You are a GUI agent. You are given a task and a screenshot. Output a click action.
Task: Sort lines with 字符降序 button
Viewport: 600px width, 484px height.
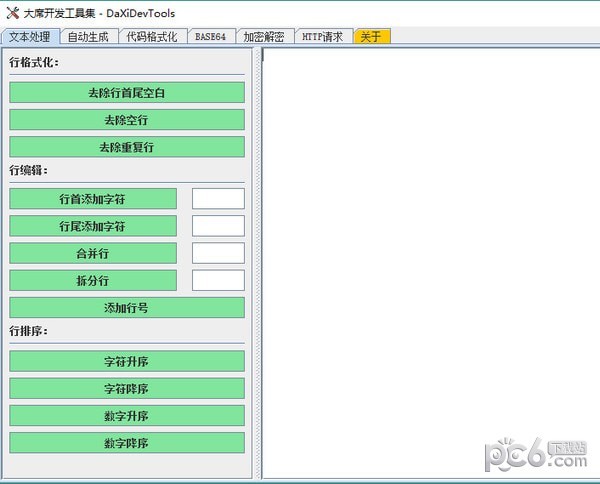pos(127,388)
